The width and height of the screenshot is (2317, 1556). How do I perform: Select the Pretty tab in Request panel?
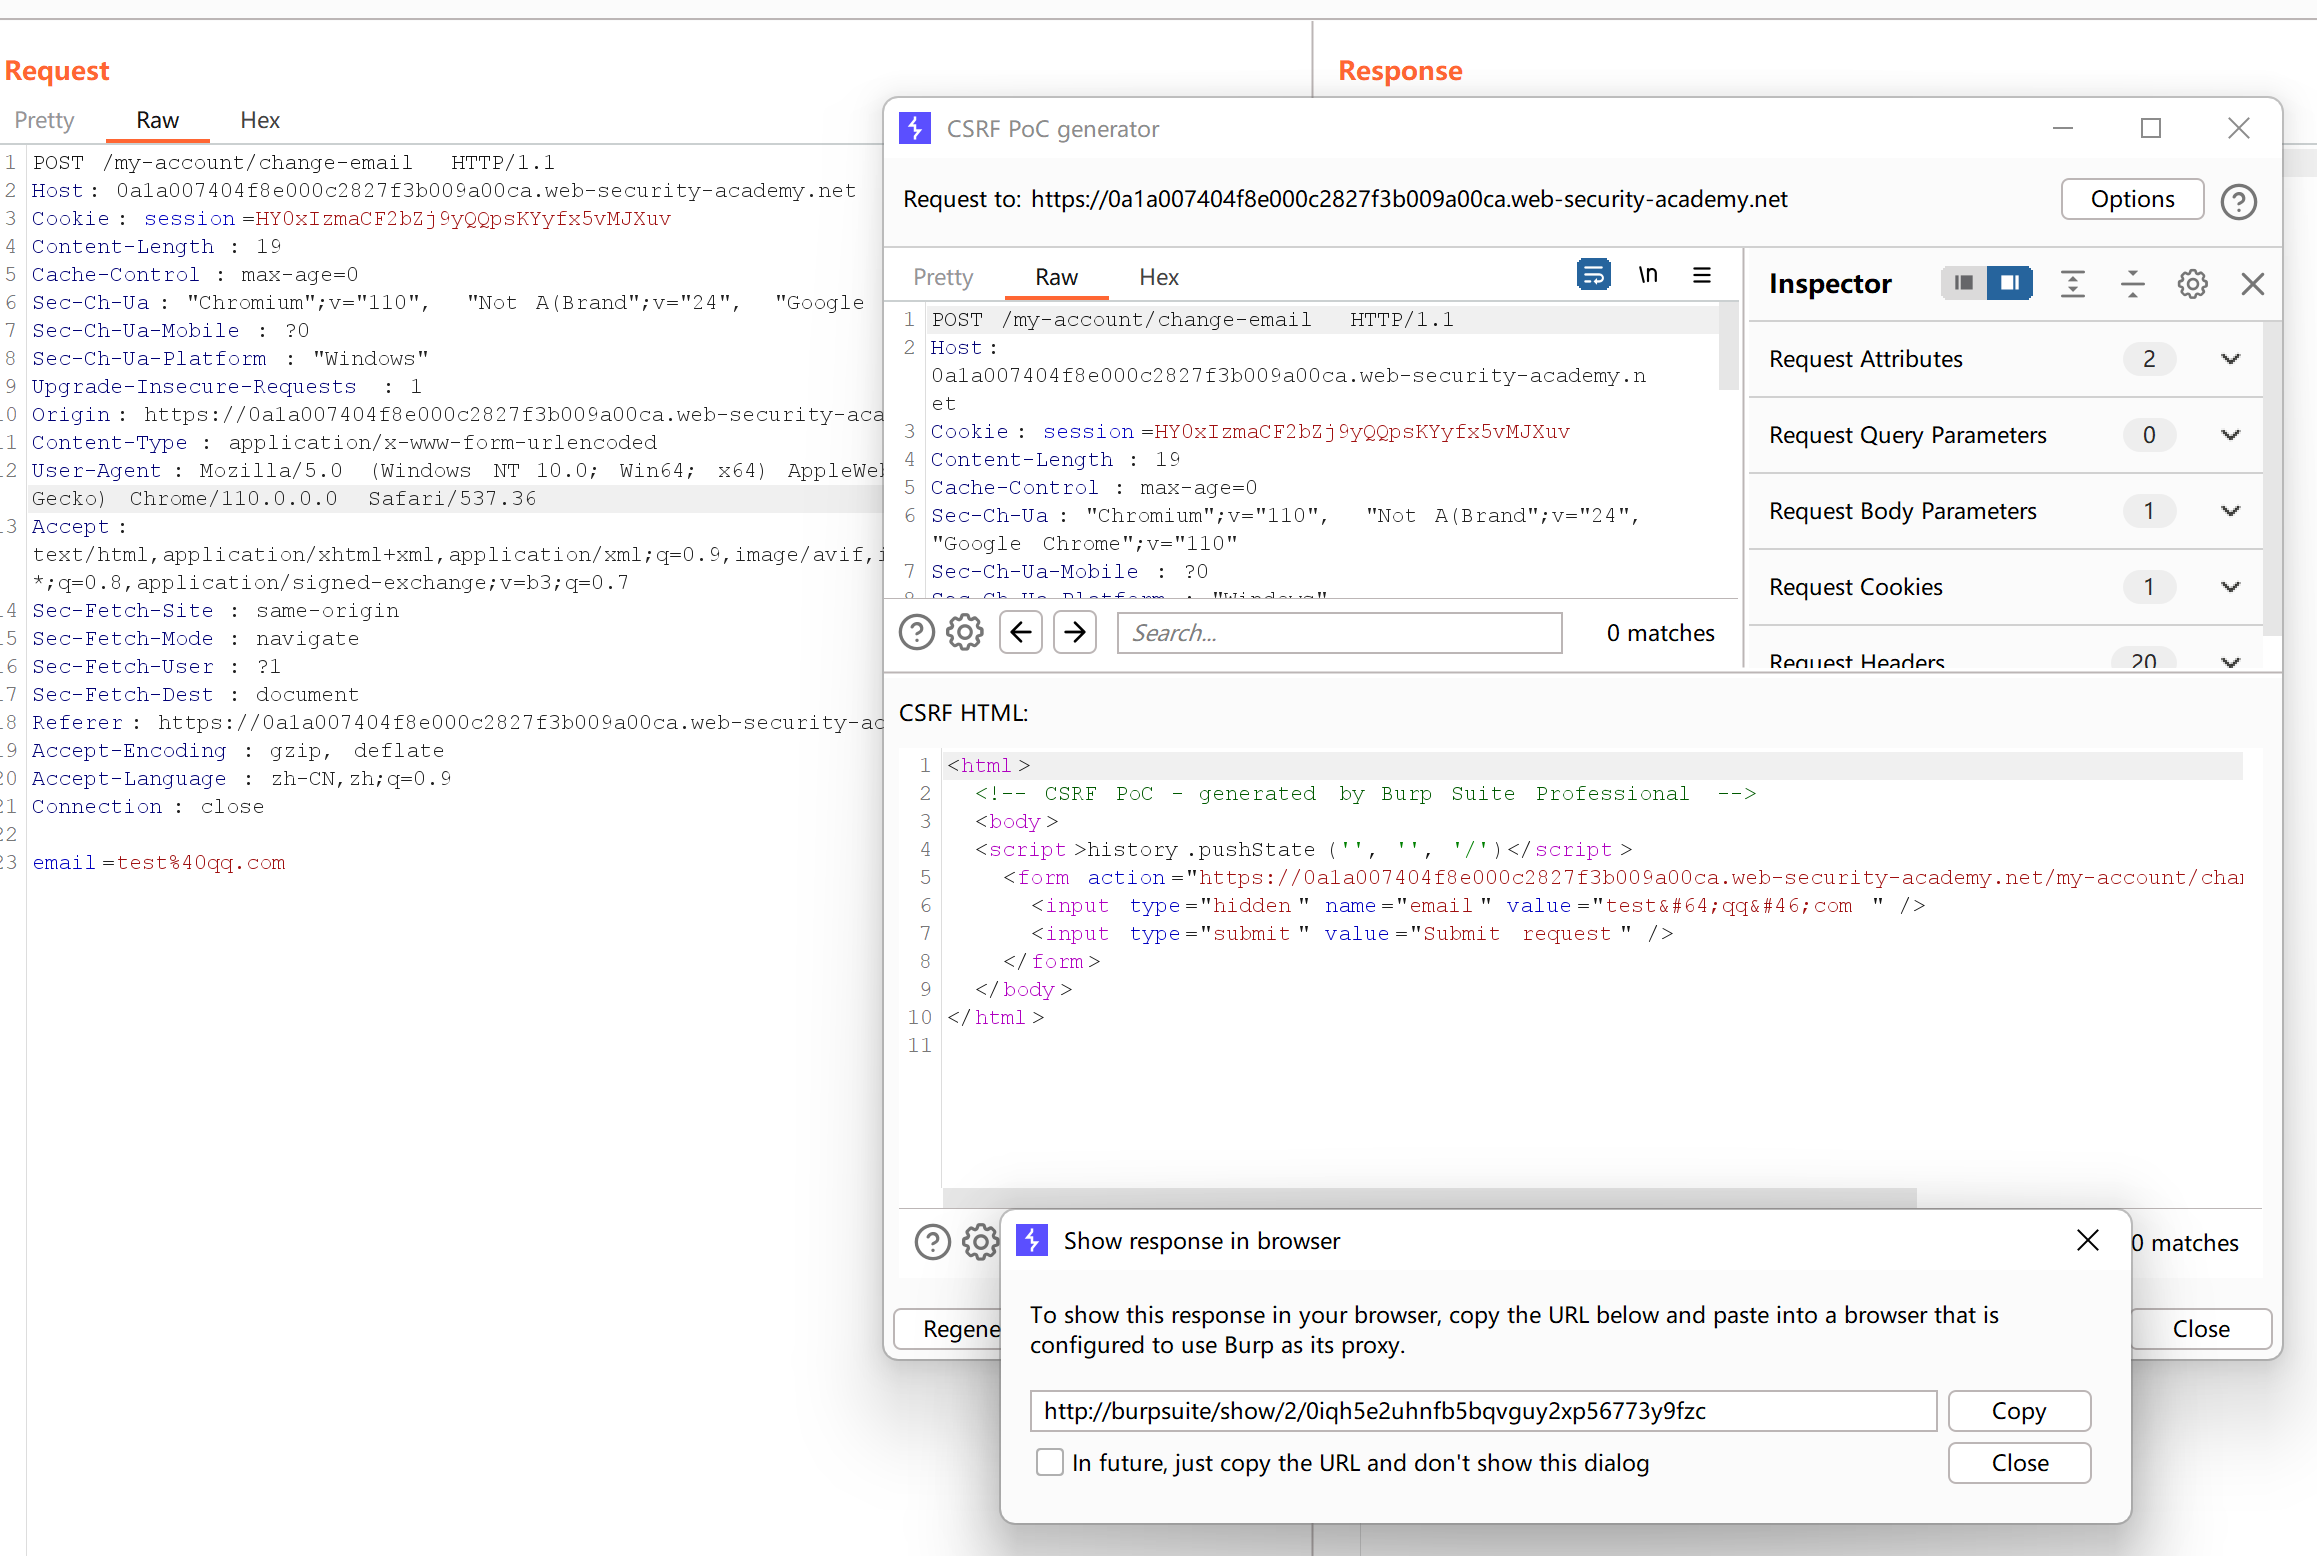tap(44, 120)
